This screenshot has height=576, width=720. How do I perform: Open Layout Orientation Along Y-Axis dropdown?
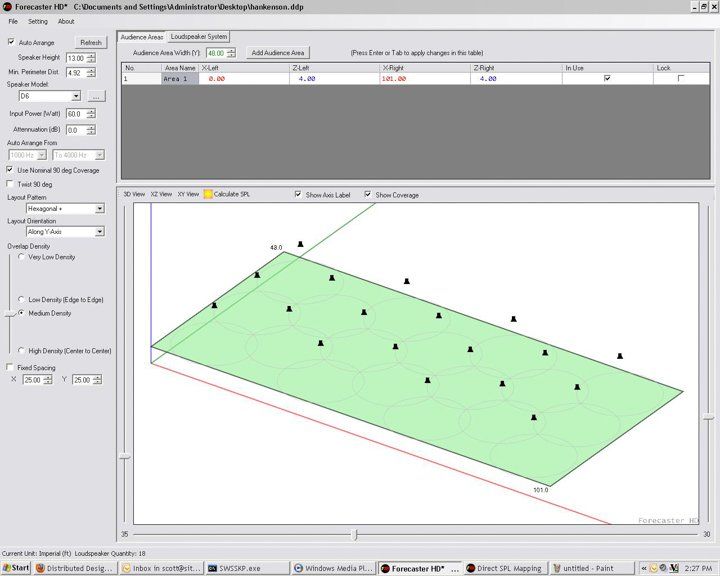tap(100, 232)
